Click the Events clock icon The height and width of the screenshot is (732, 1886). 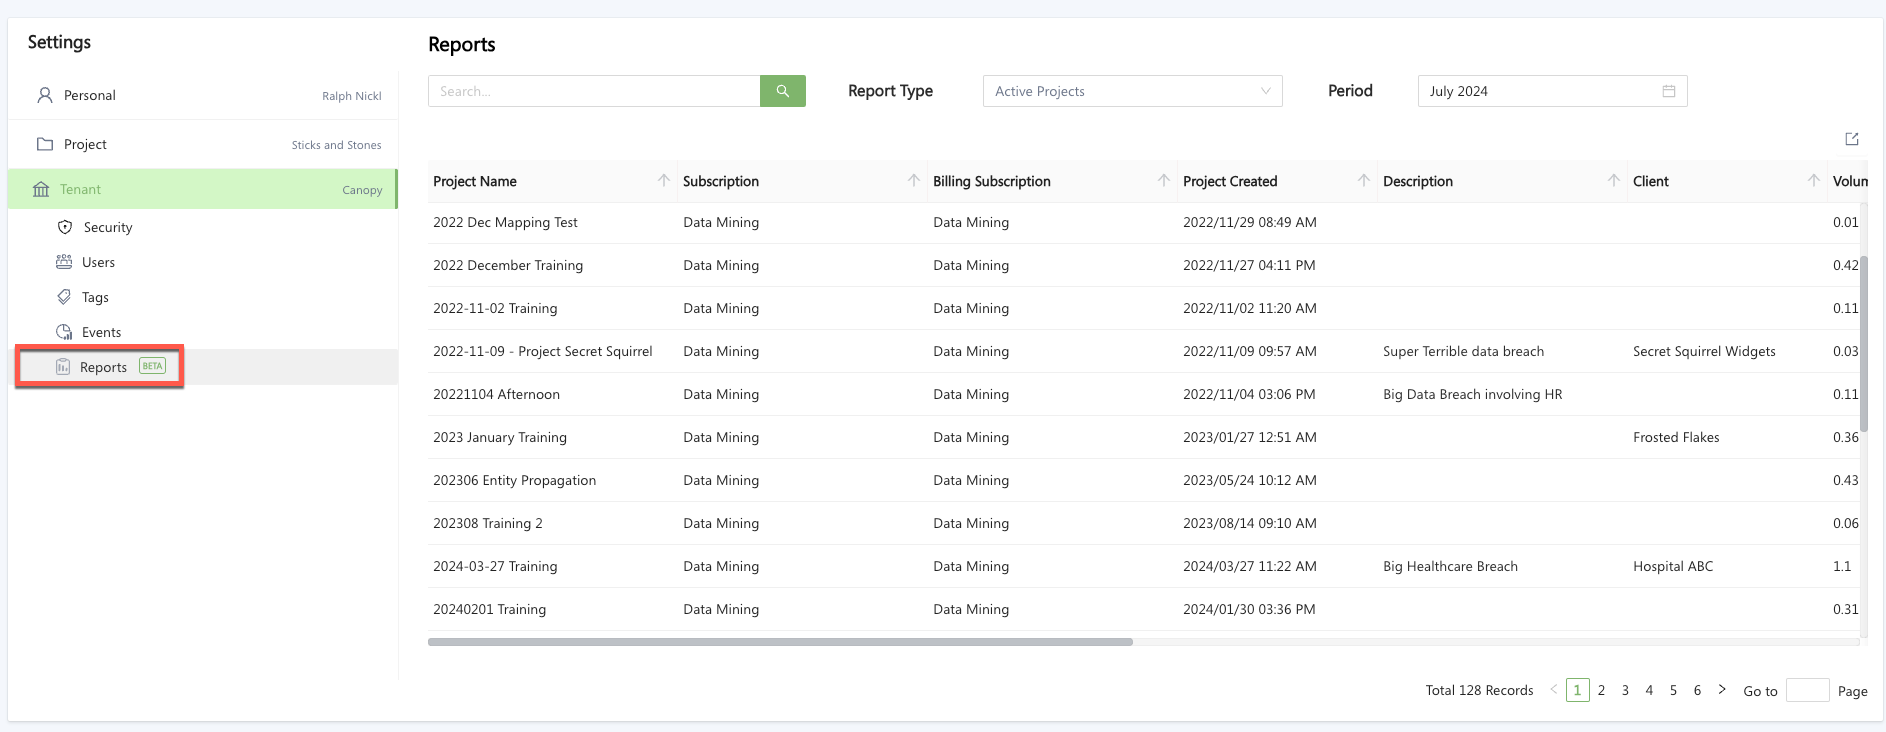coord(64,332)
